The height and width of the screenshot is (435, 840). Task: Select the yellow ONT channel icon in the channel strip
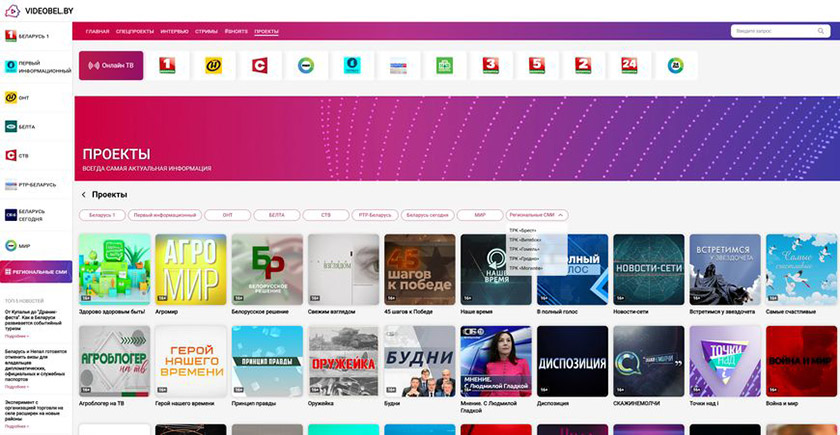[x=214, y=66]
